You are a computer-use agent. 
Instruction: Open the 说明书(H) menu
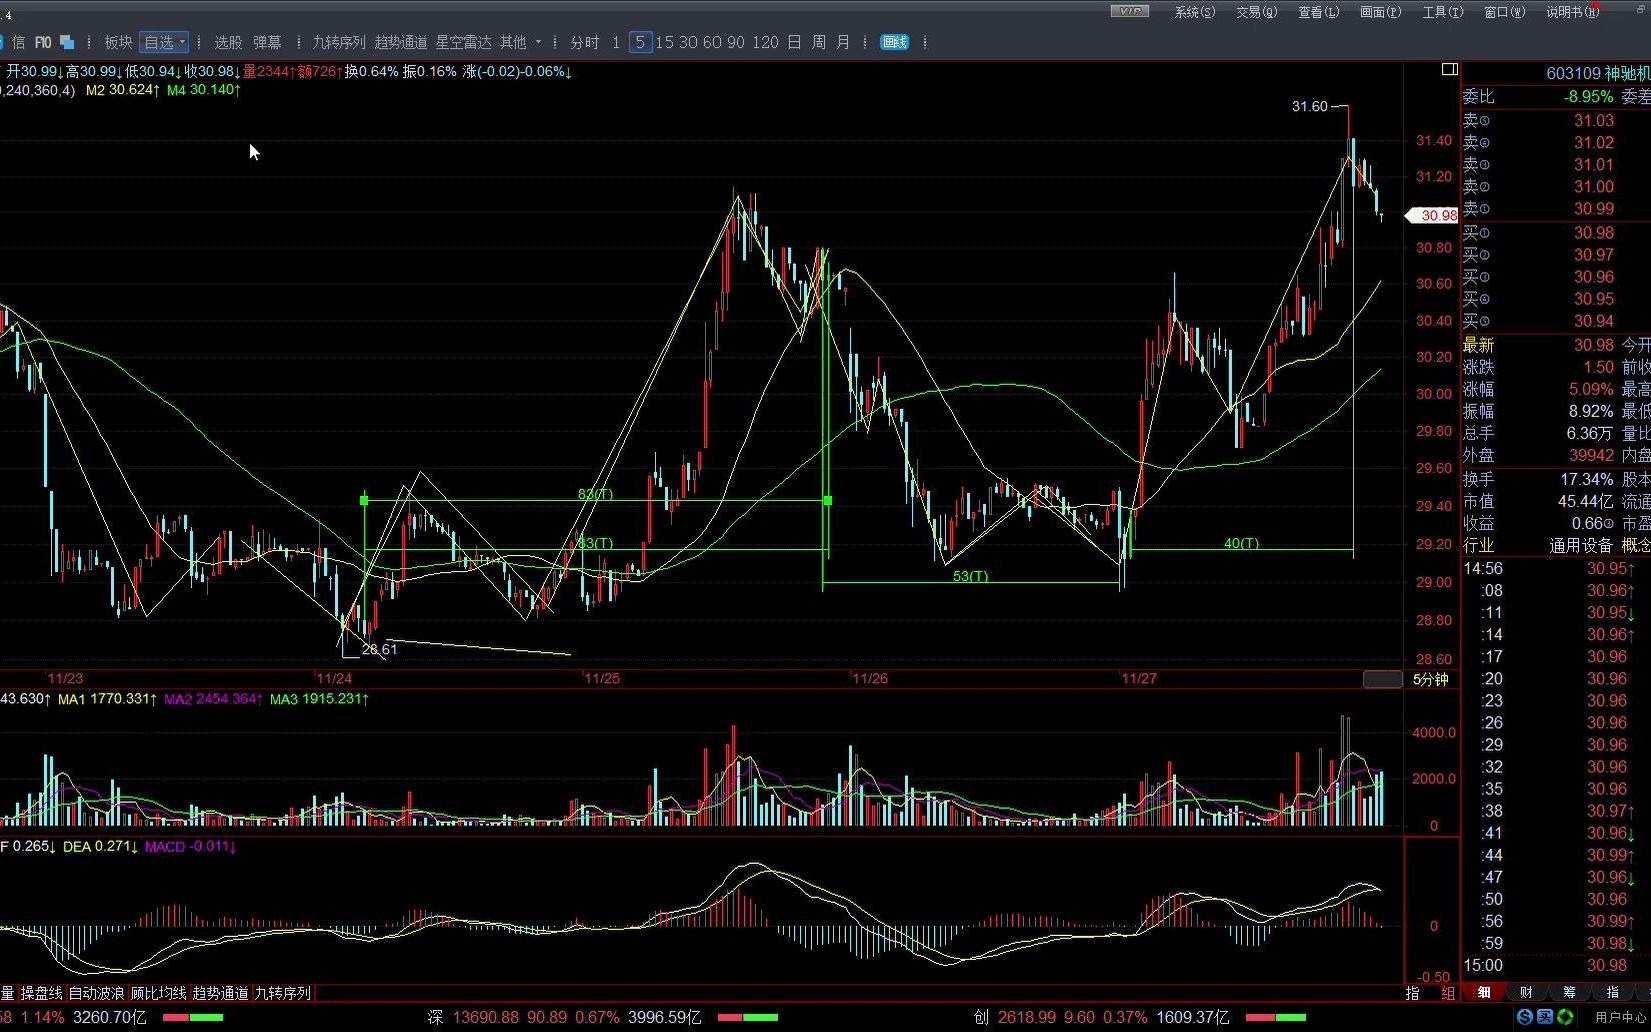click(1571, 12)
